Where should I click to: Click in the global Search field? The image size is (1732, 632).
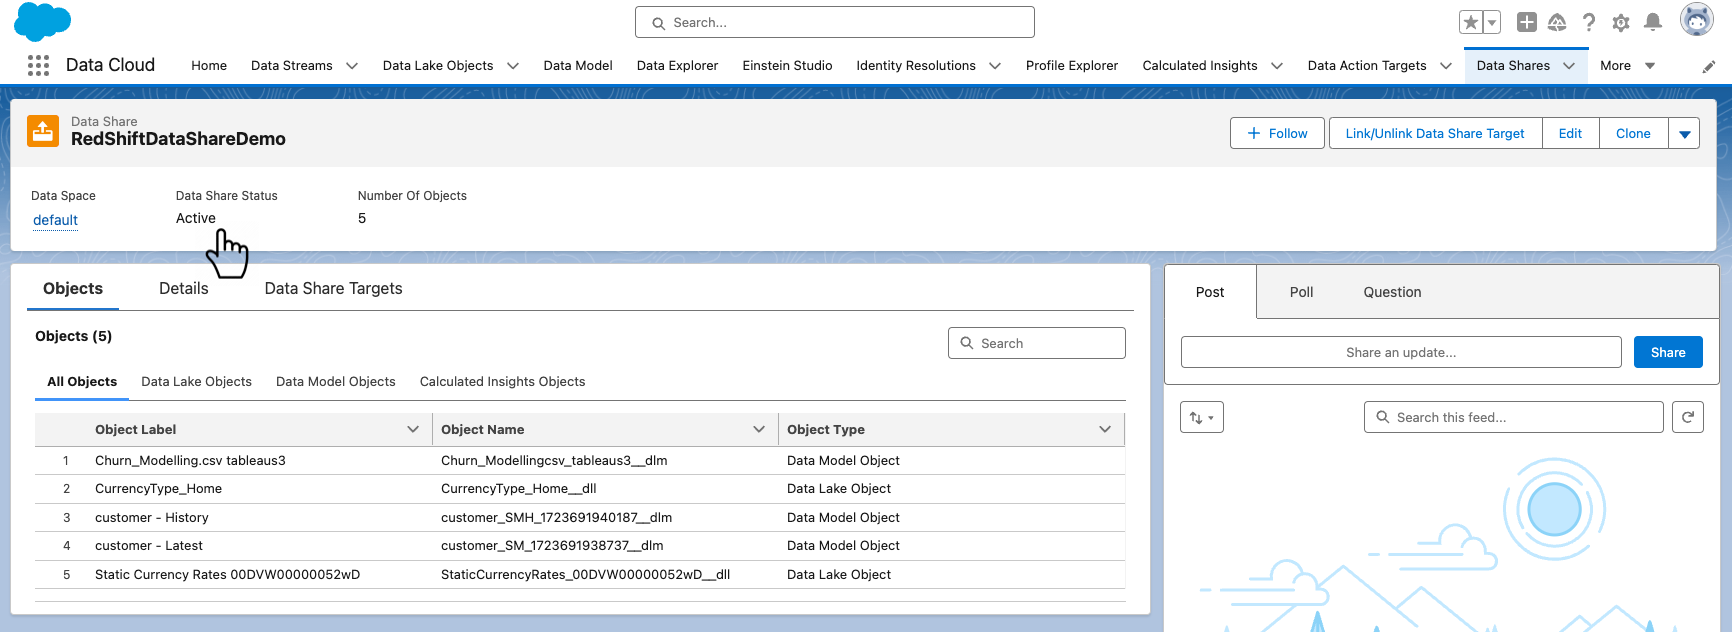point(835,22)
